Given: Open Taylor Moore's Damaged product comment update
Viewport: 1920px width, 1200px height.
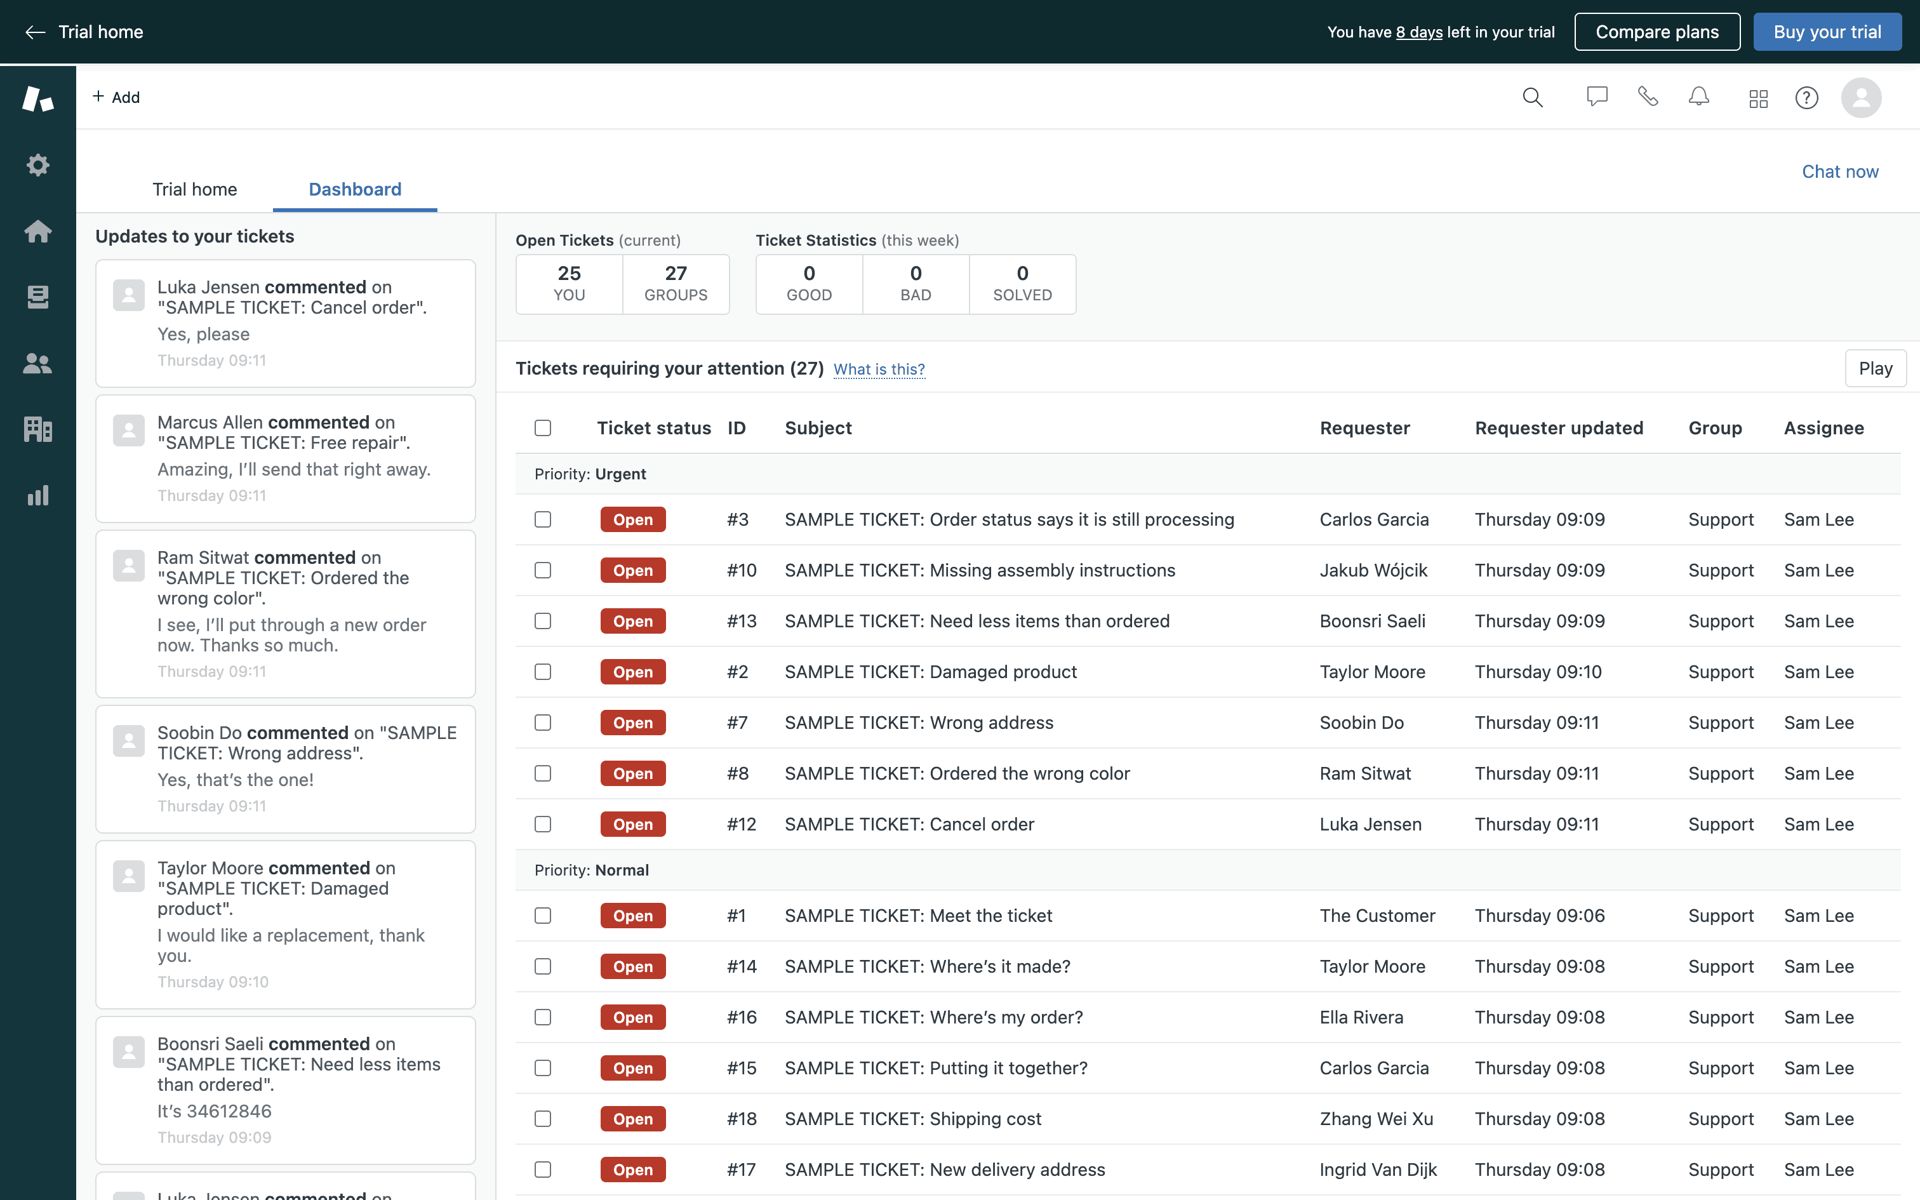Looking at the screenshot, I should pyautogui.click(x=285, y=924).
